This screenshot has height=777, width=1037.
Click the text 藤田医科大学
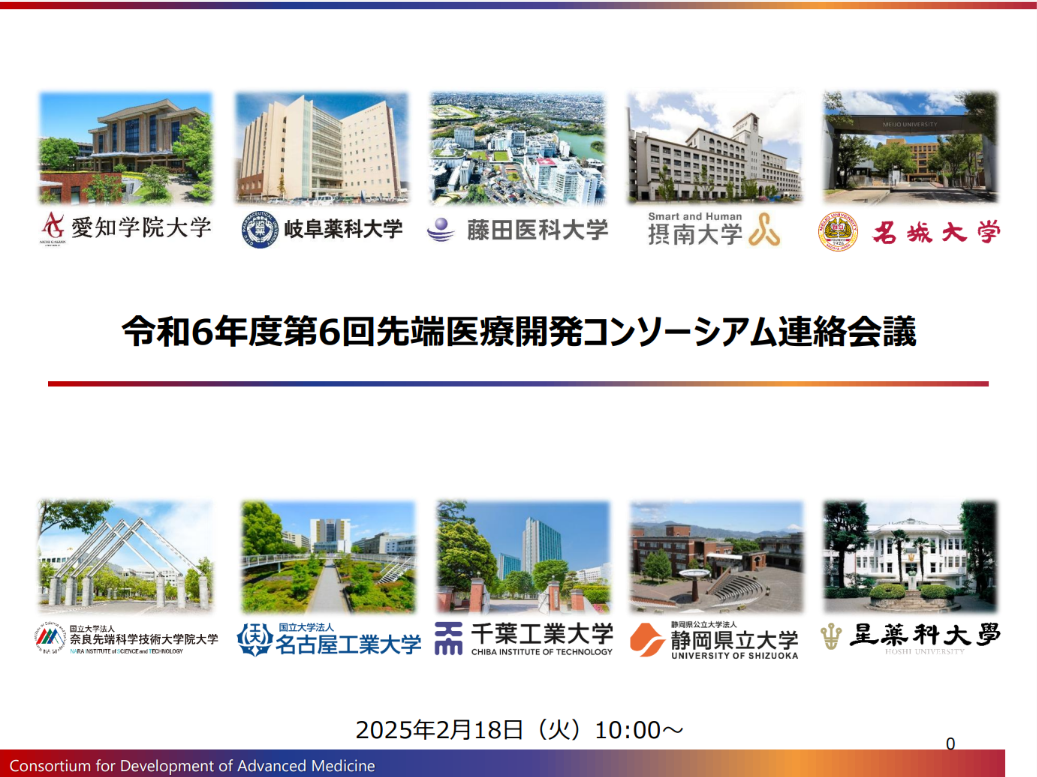click(537, 230)
